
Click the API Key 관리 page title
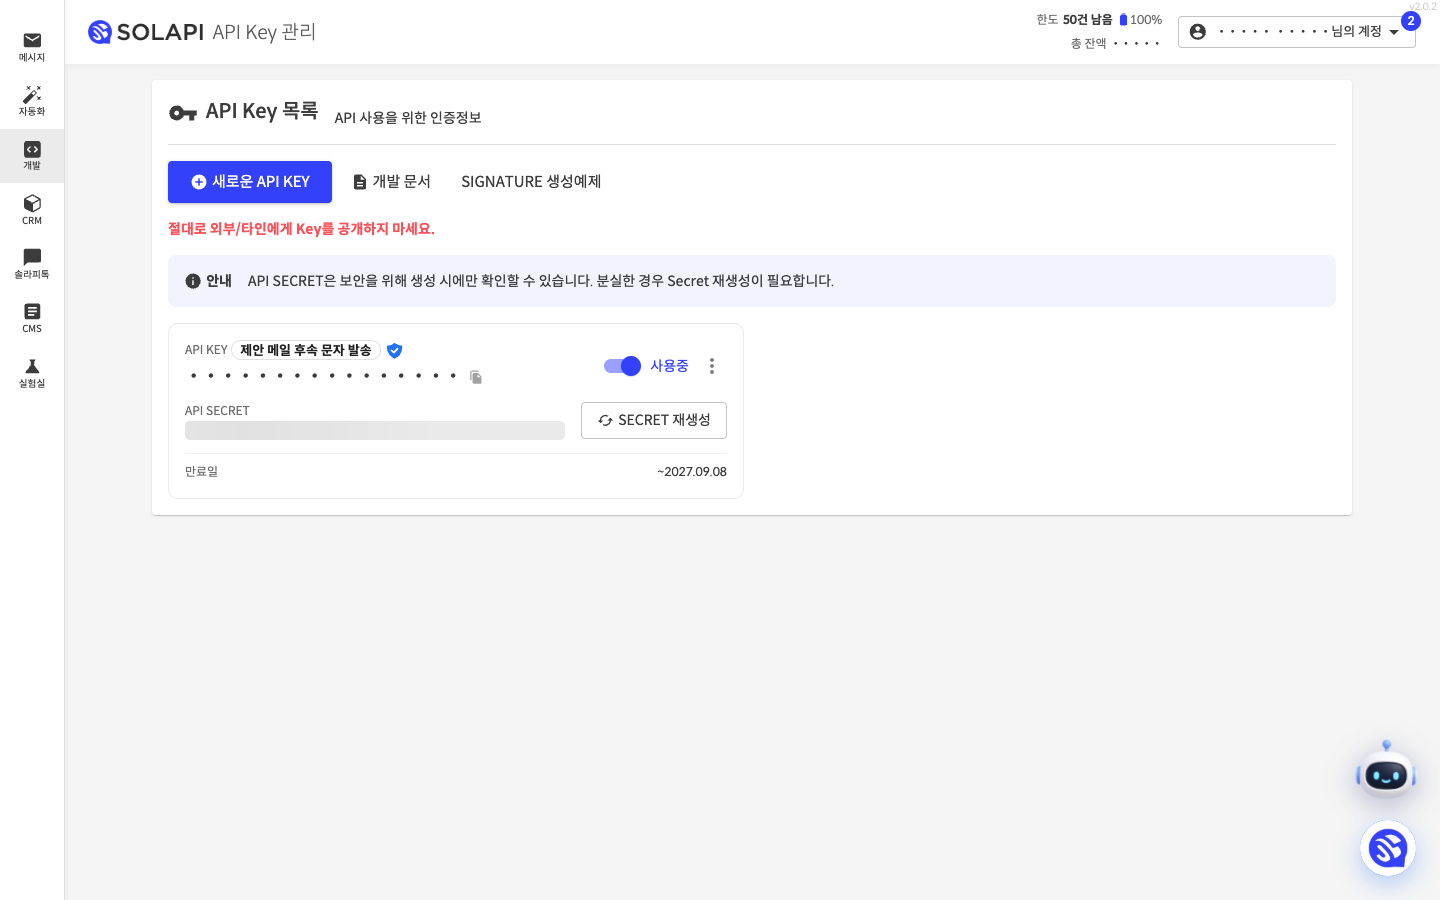pos(264,32)
